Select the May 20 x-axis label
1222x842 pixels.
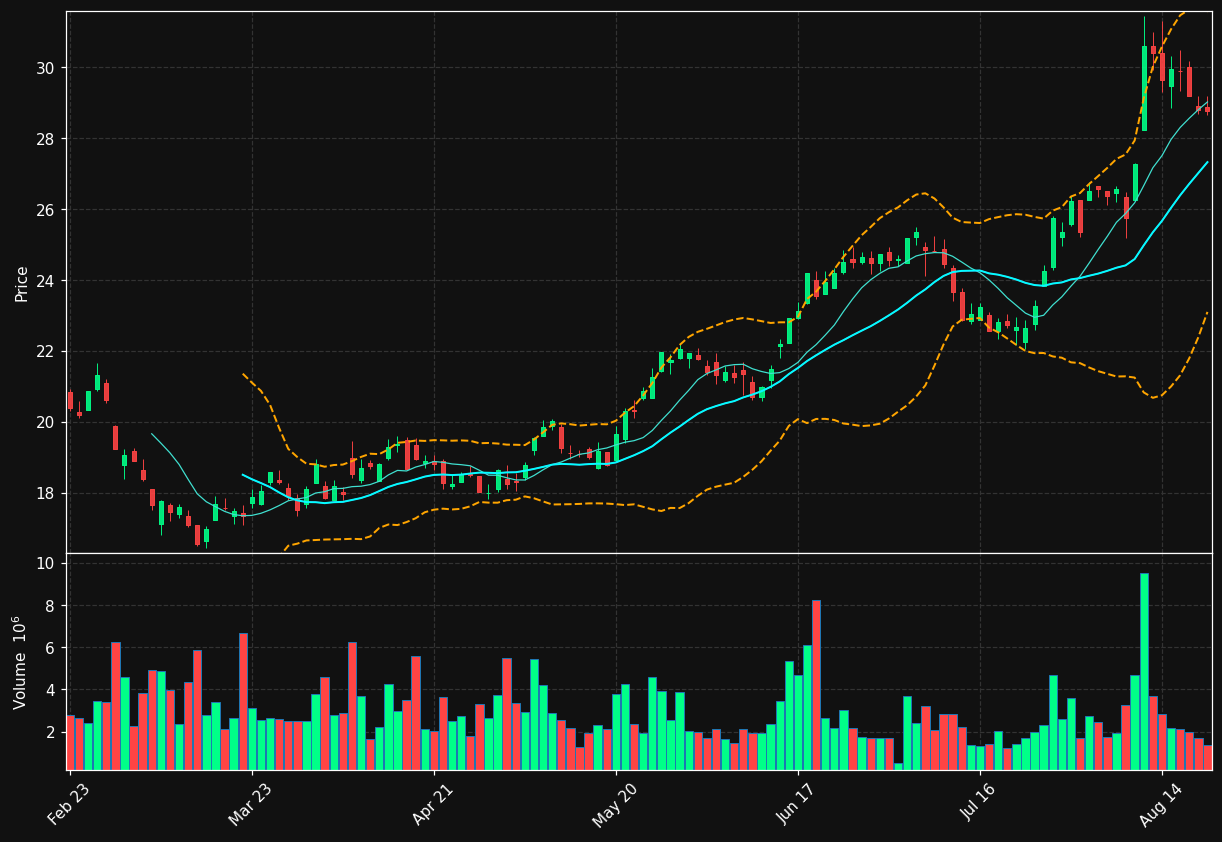[x=616, y=806]
